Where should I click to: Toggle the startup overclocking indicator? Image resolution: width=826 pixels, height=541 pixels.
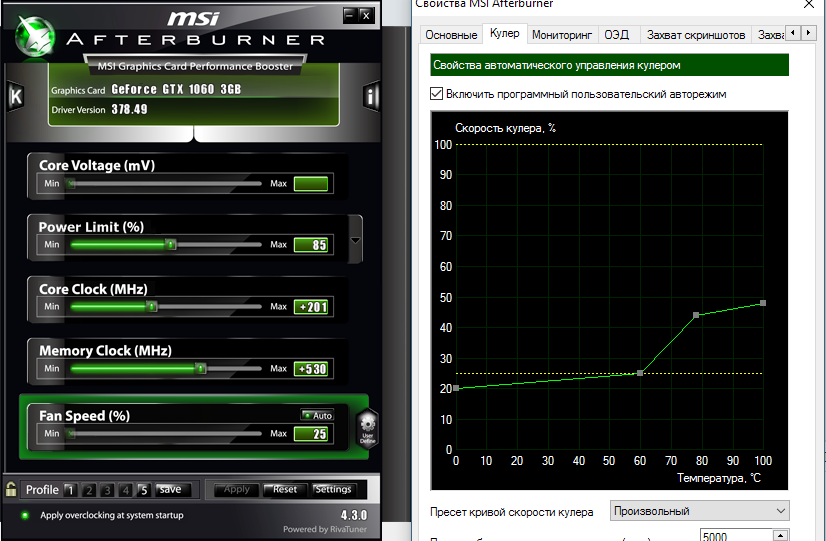point(24,515)
